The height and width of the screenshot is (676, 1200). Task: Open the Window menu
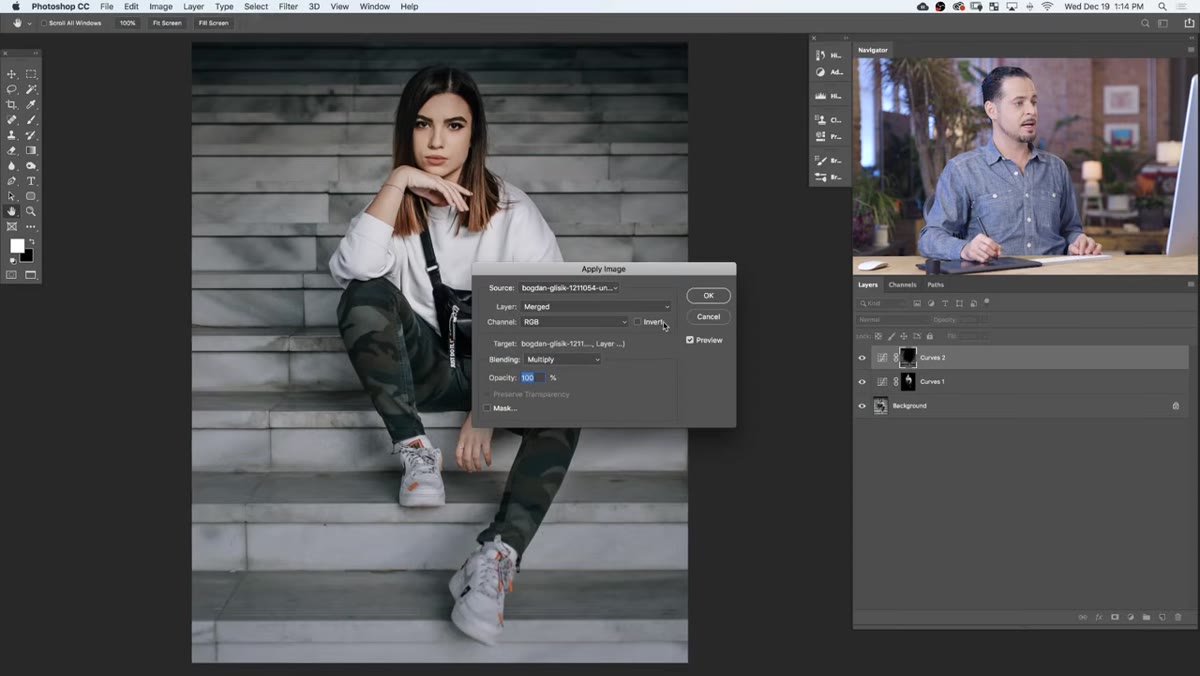point(375,6)
